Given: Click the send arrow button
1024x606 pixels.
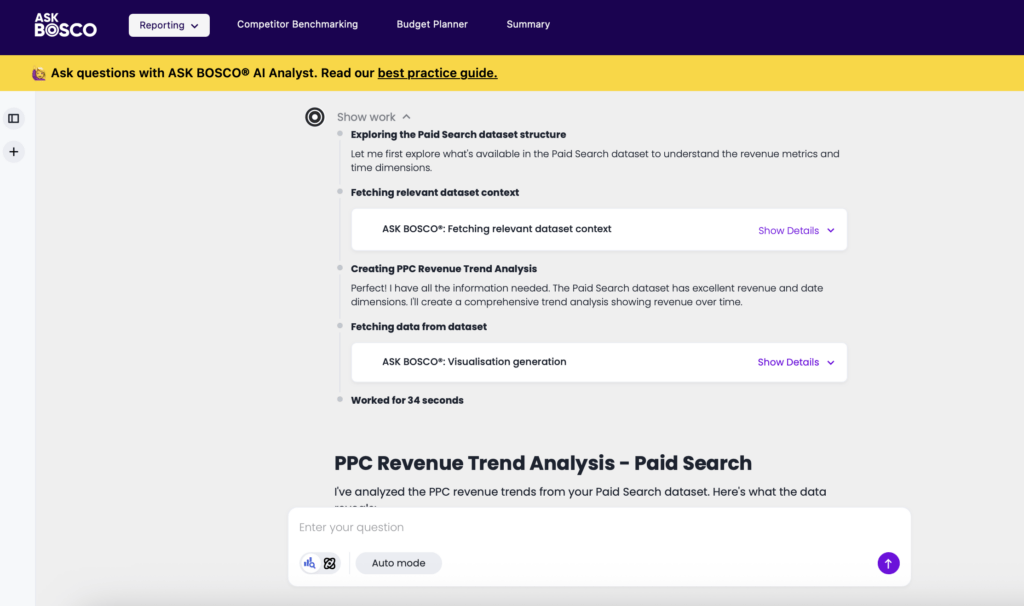Looking at the screenshot, I should coord(888,563).
